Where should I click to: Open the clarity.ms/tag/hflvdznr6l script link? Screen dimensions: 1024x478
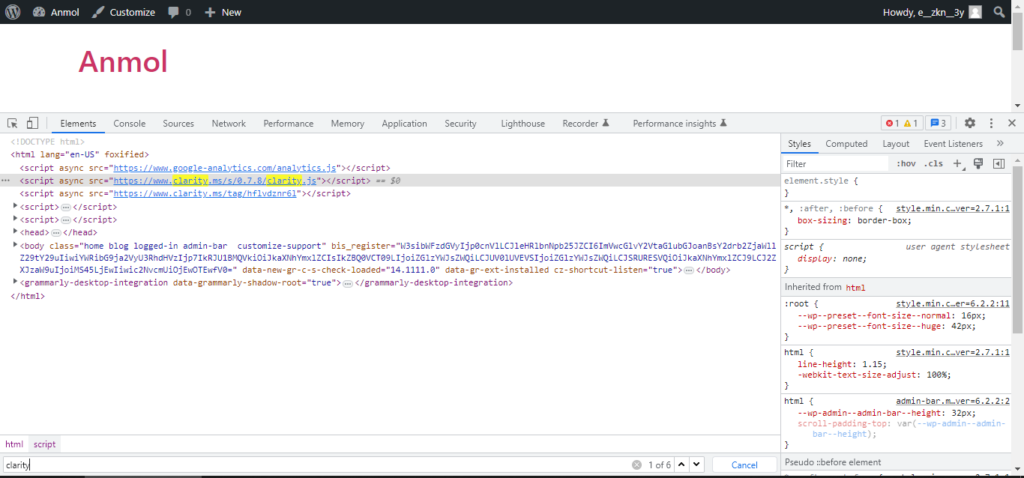(205, 194)
